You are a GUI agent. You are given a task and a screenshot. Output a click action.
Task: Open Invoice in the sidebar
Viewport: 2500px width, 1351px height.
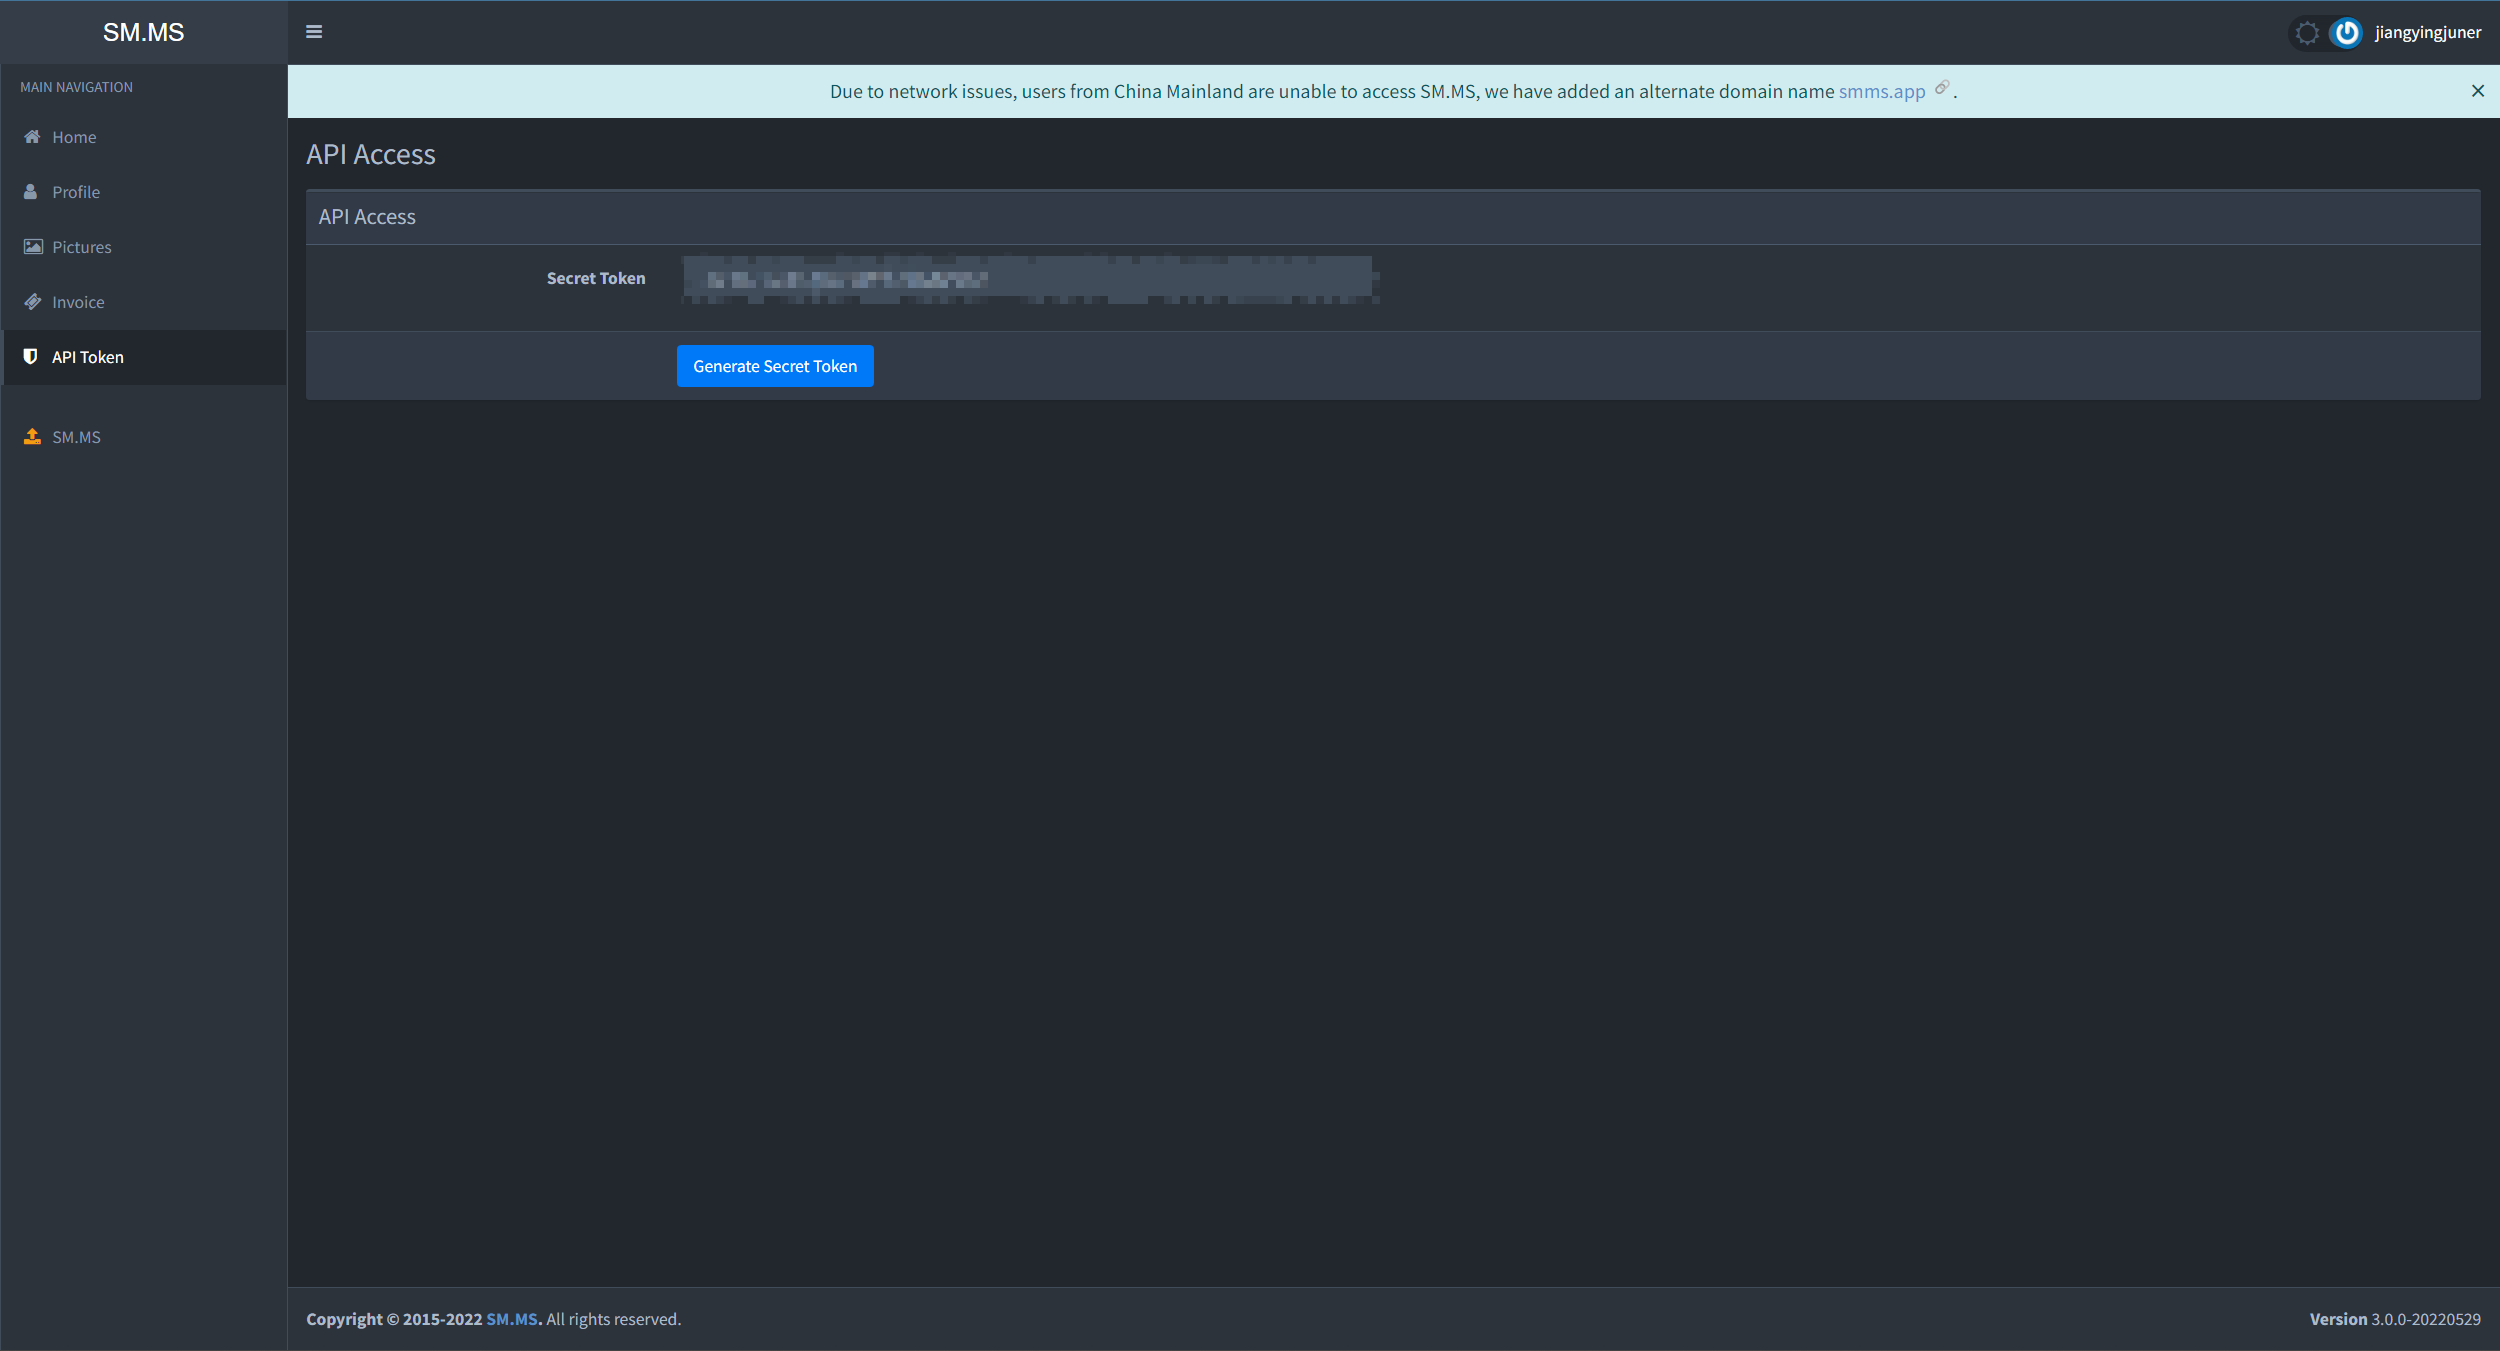pos(78,302)
